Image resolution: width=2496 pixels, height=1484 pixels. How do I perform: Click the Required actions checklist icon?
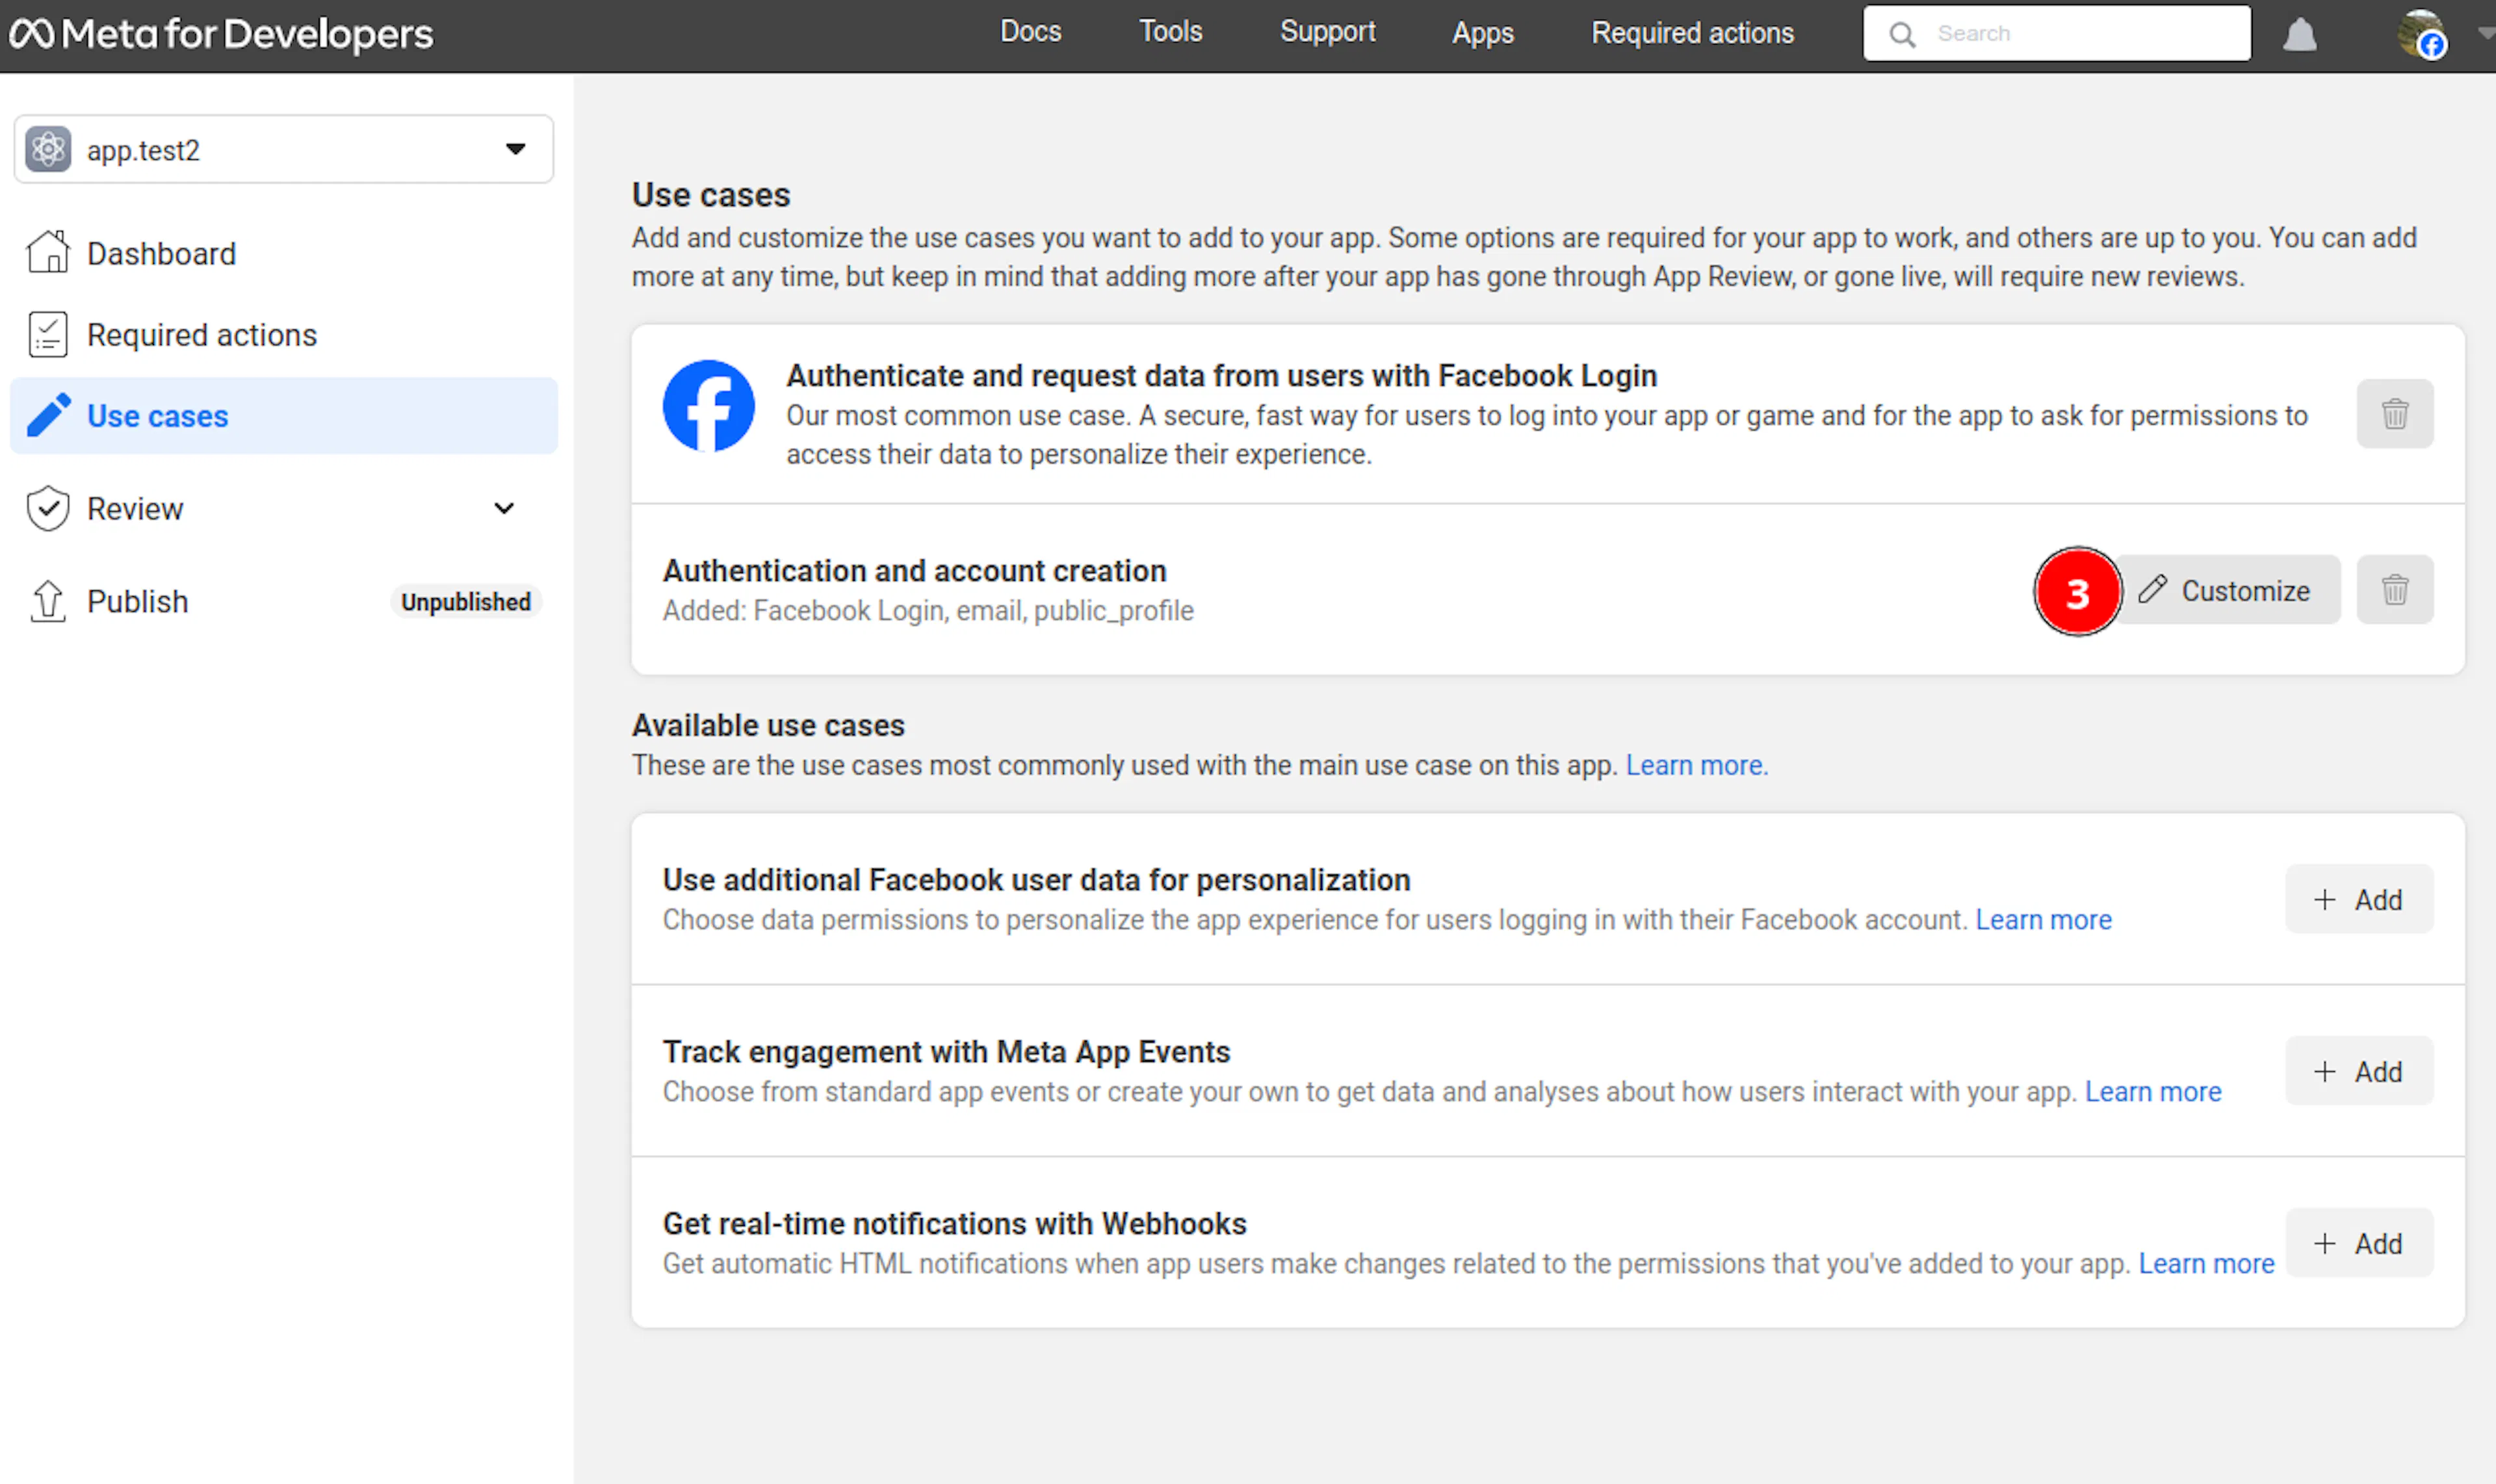pyautogui.click(x=48, y=334)
